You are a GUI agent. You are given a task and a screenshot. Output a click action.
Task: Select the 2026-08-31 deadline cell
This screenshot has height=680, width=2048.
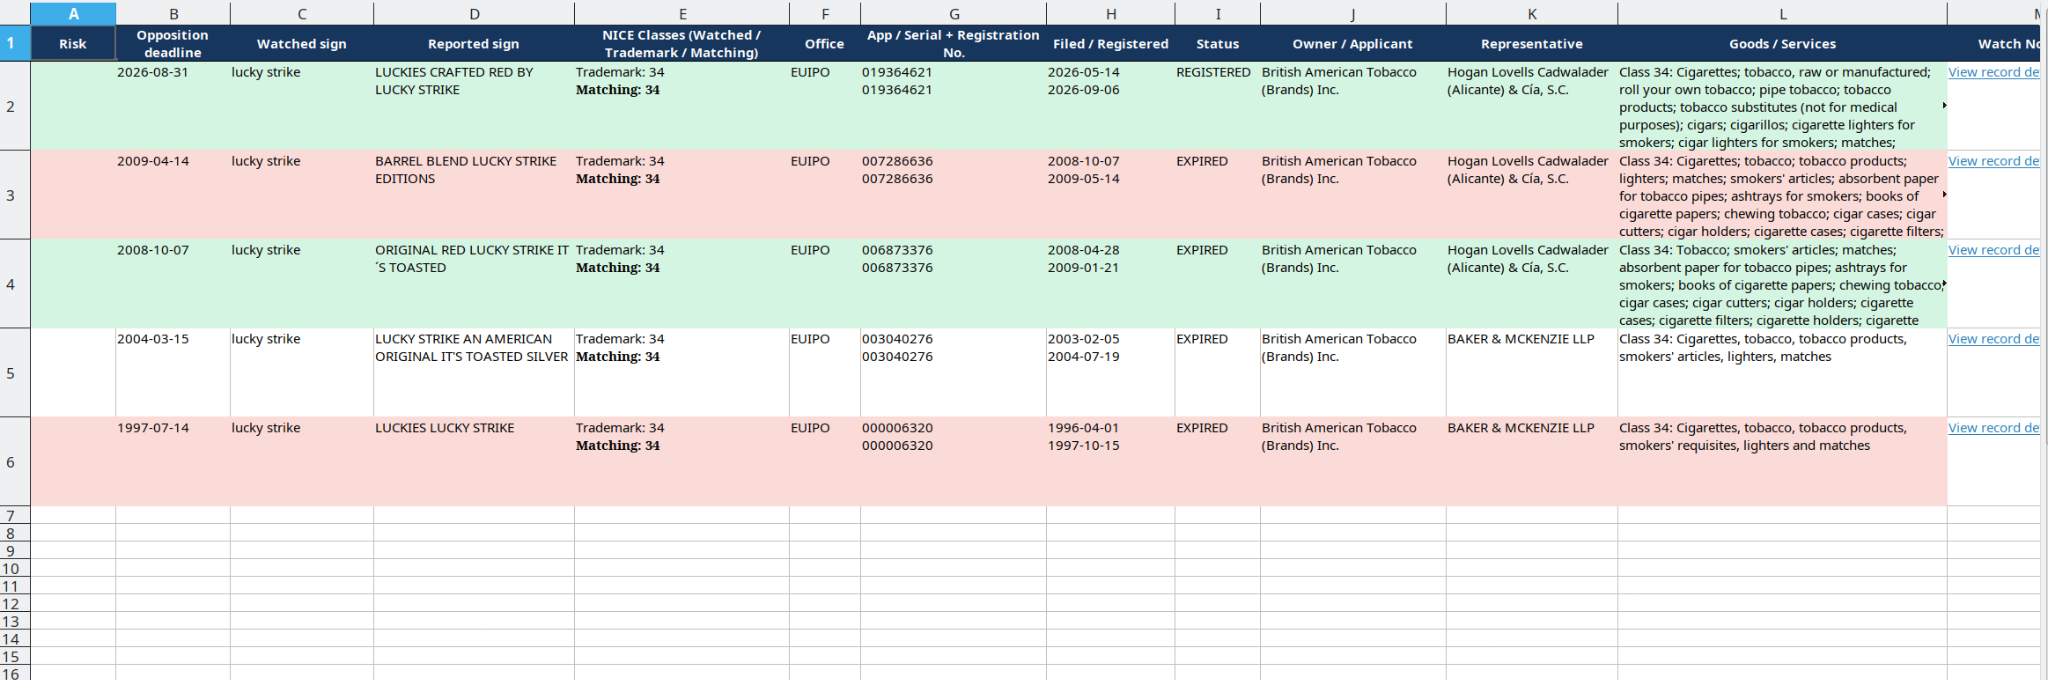tap(173, 106)
